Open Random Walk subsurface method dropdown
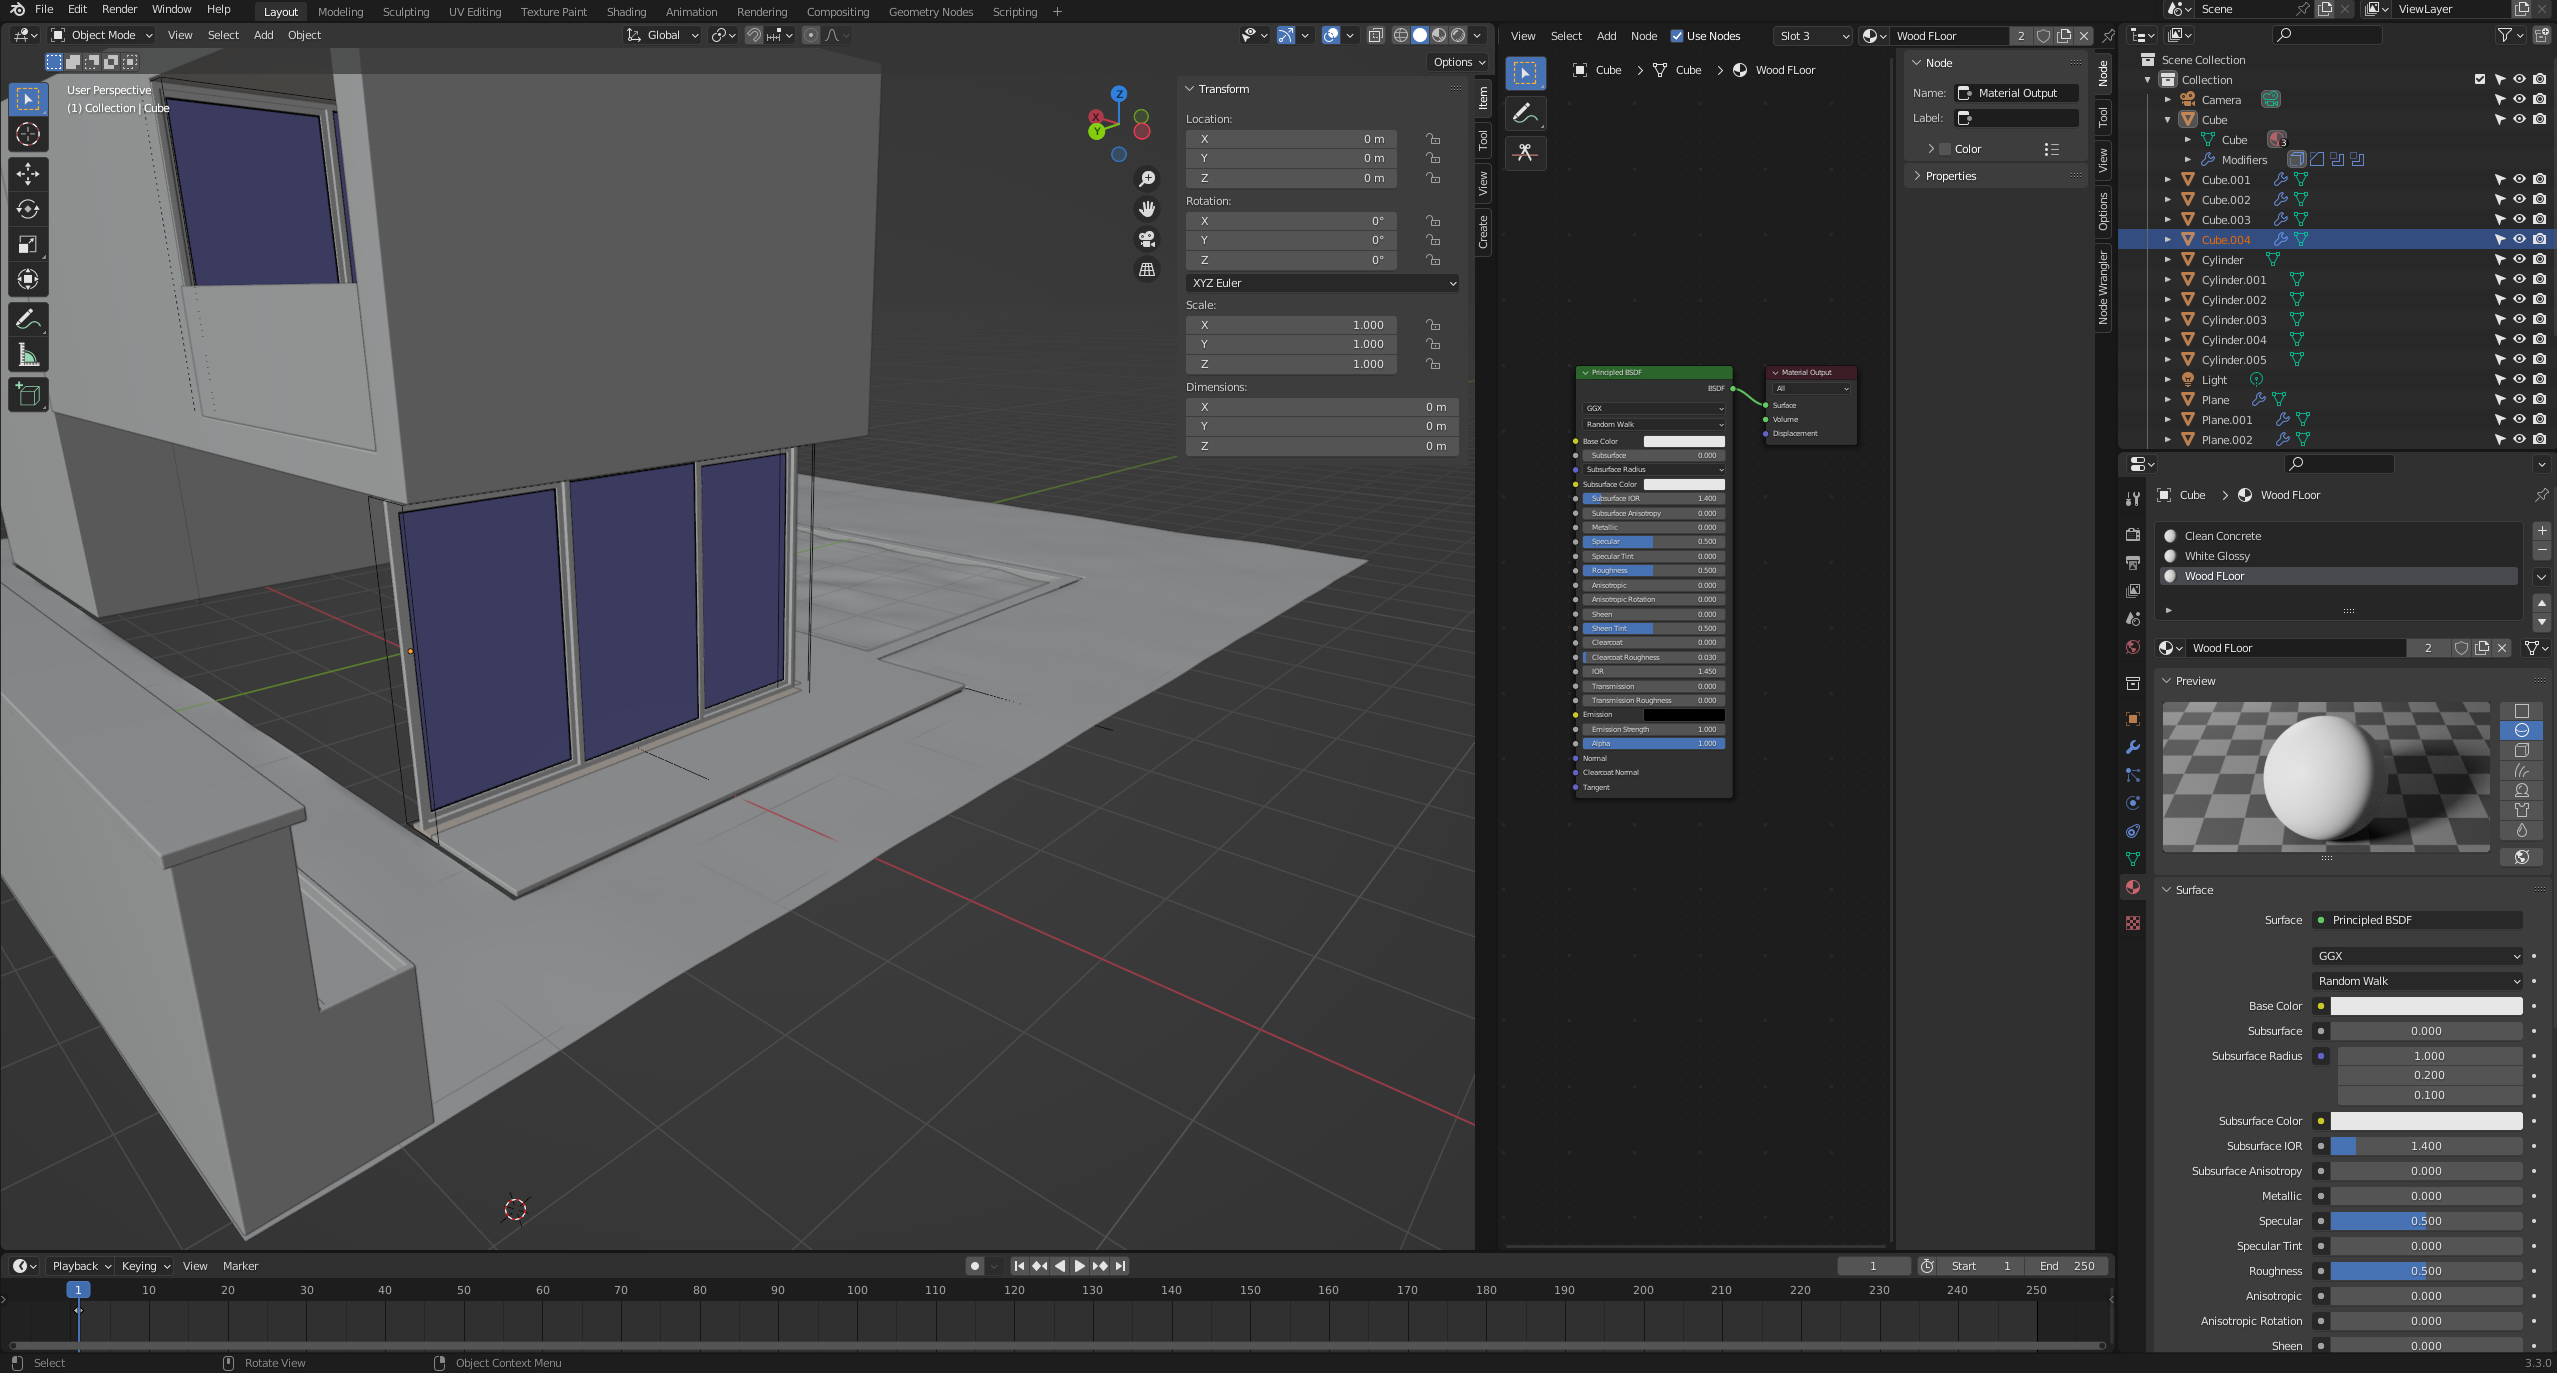Viewport: 2557px width, 1373px height. point(2417,981)
